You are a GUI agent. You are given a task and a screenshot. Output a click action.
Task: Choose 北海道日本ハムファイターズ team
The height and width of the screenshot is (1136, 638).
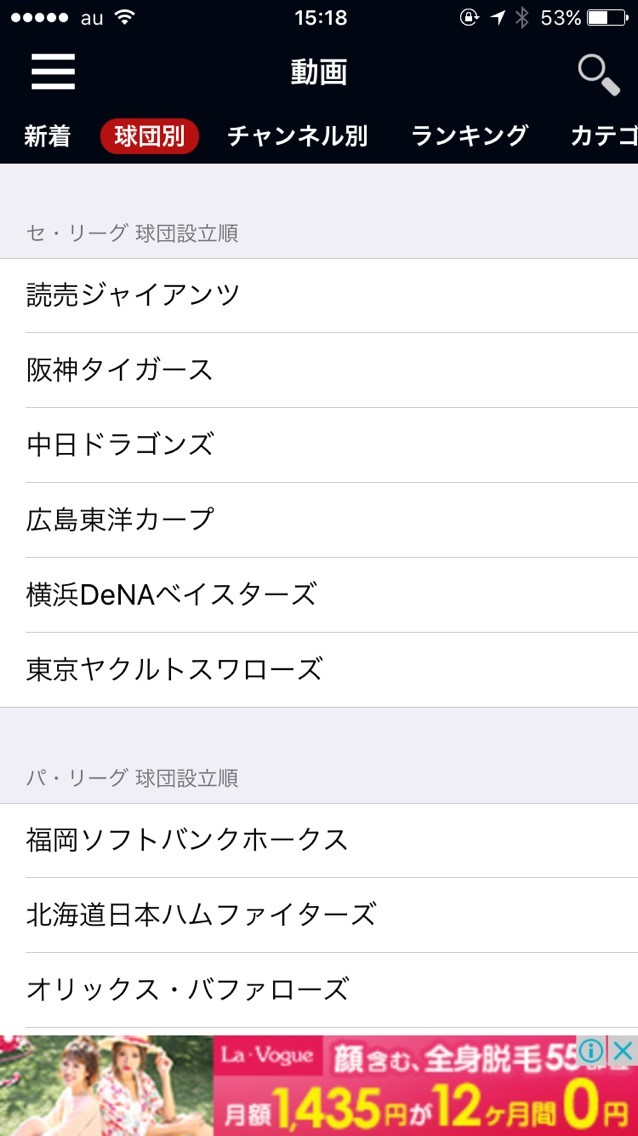click(x=319, y=915)
